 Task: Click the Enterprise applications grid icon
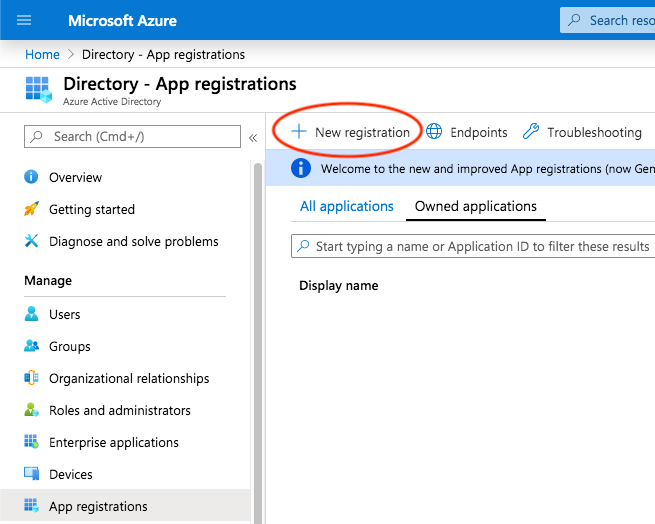pyautogui.click(x=31, y=442)
